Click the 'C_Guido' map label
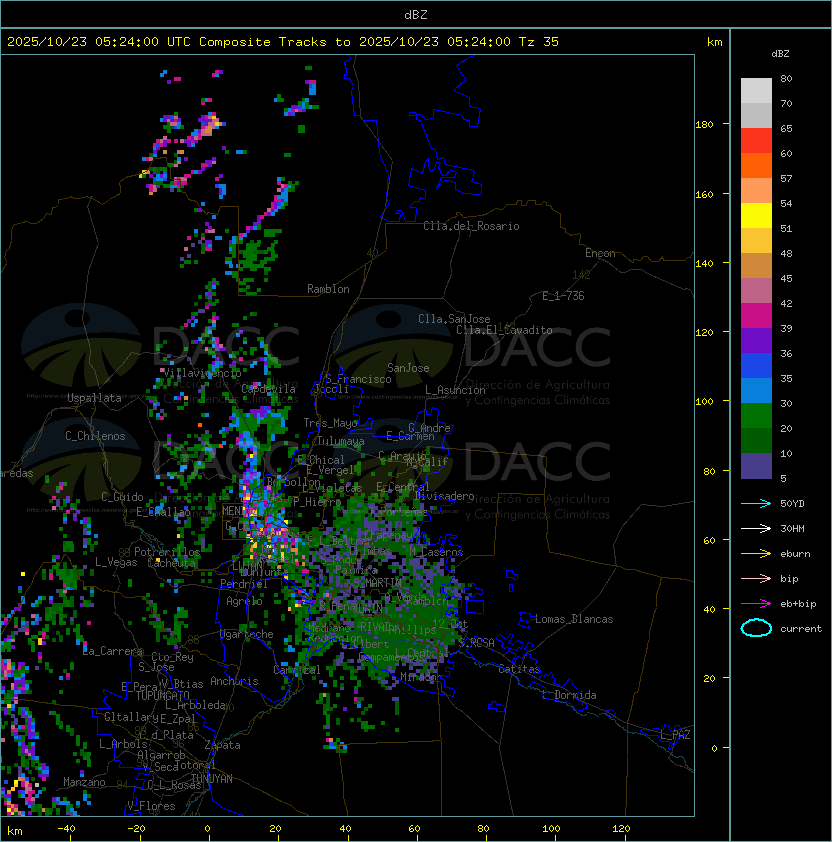 pyautogui.click(x=122, y=497)
